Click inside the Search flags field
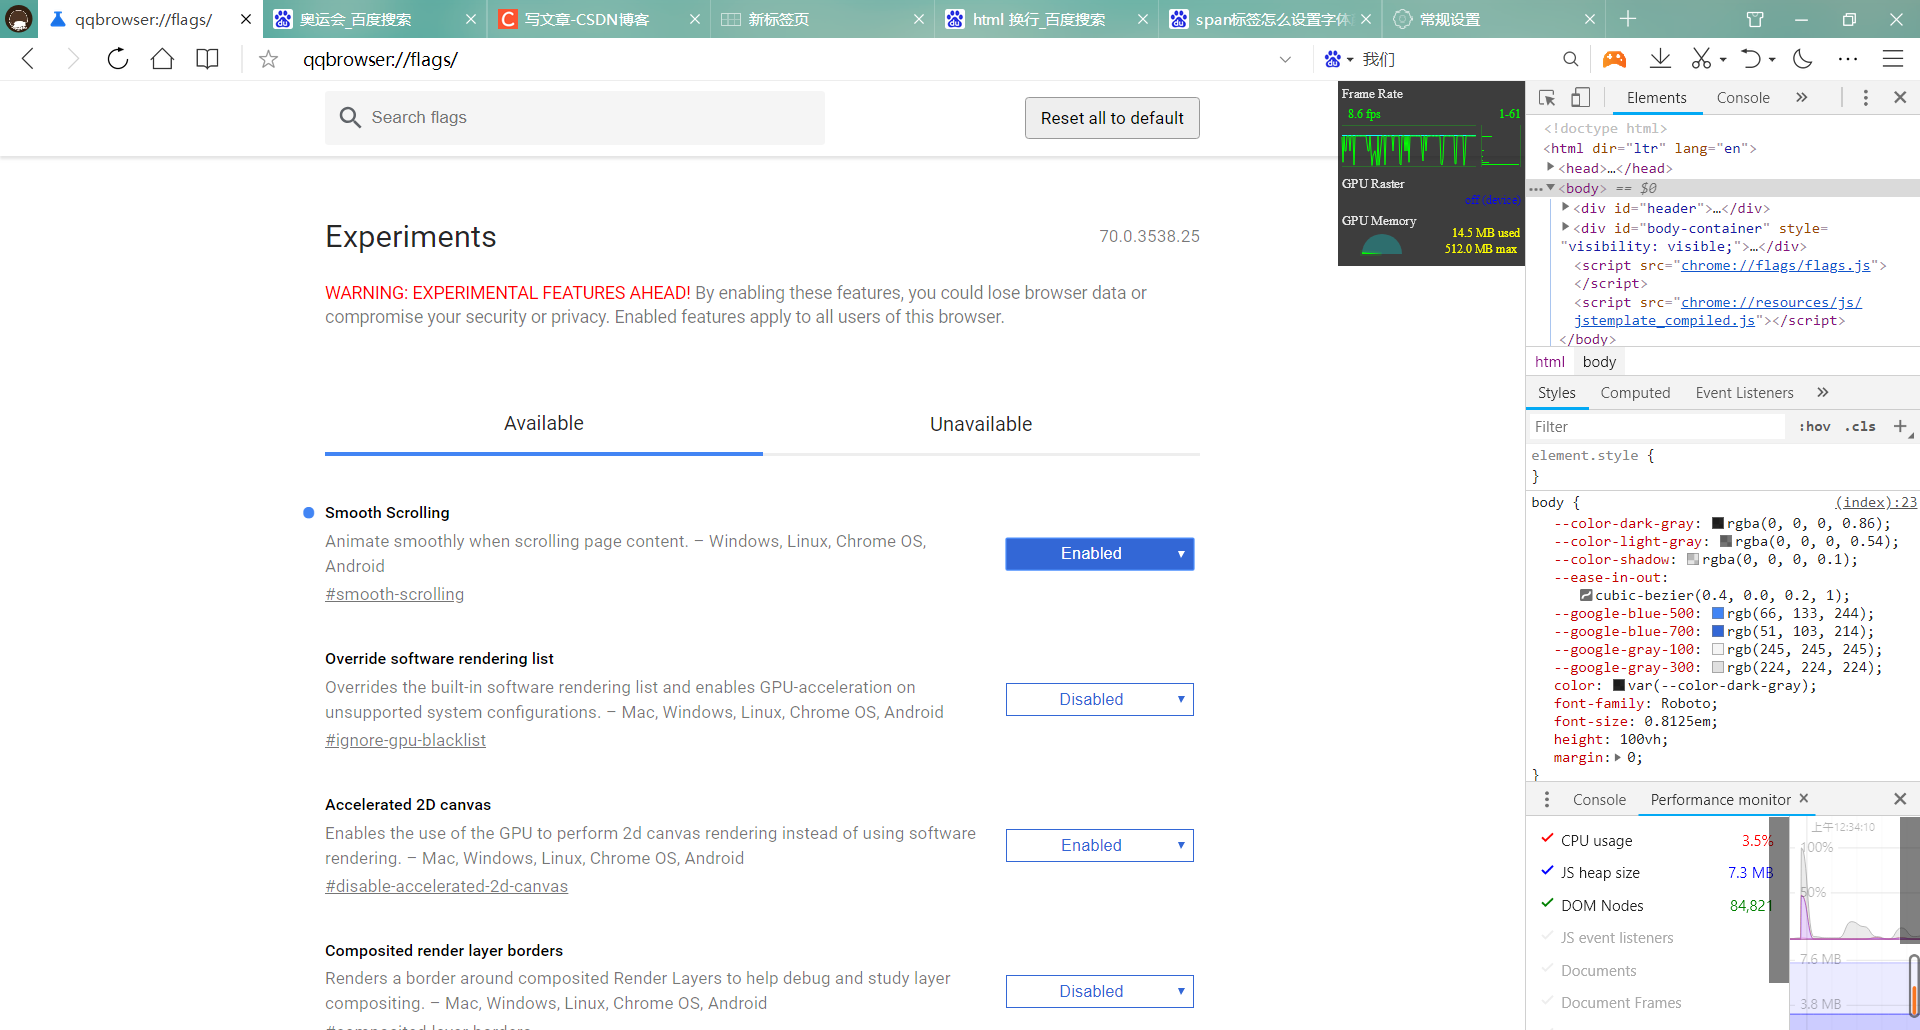The width and height of the screenshot is (1920, 1030). coord(575,117)
